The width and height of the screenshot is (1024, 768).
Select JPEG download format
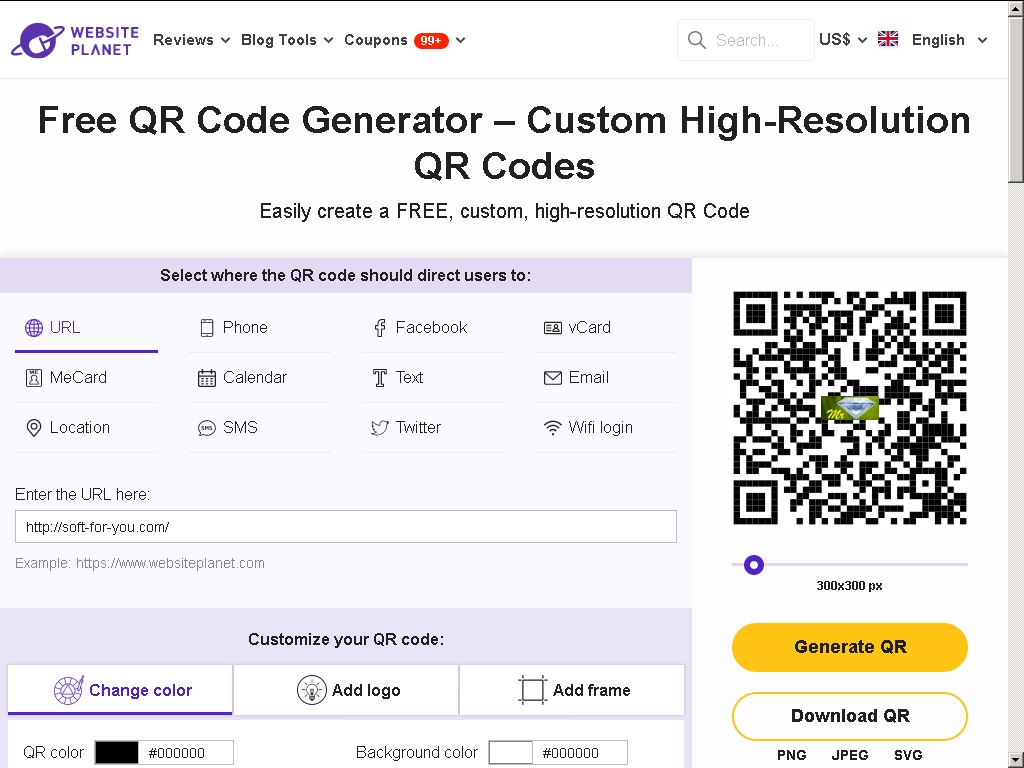point(850,756)
